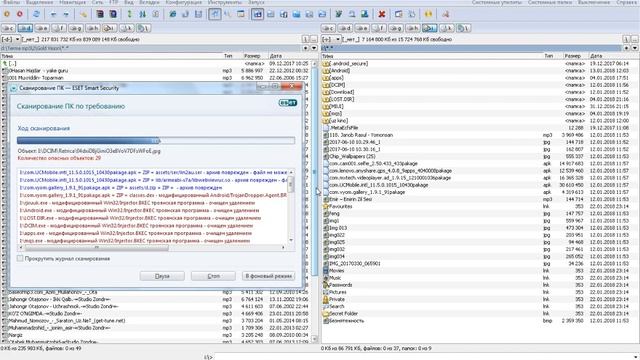Open left panel directory history arrow
Viewport: 640px width, 360px height.
314,48
